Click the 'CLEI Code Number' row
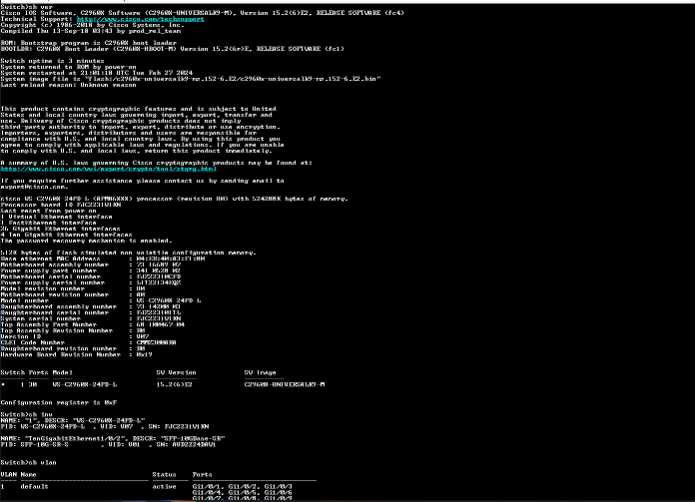695x502 pixels. tap(89, 342)
